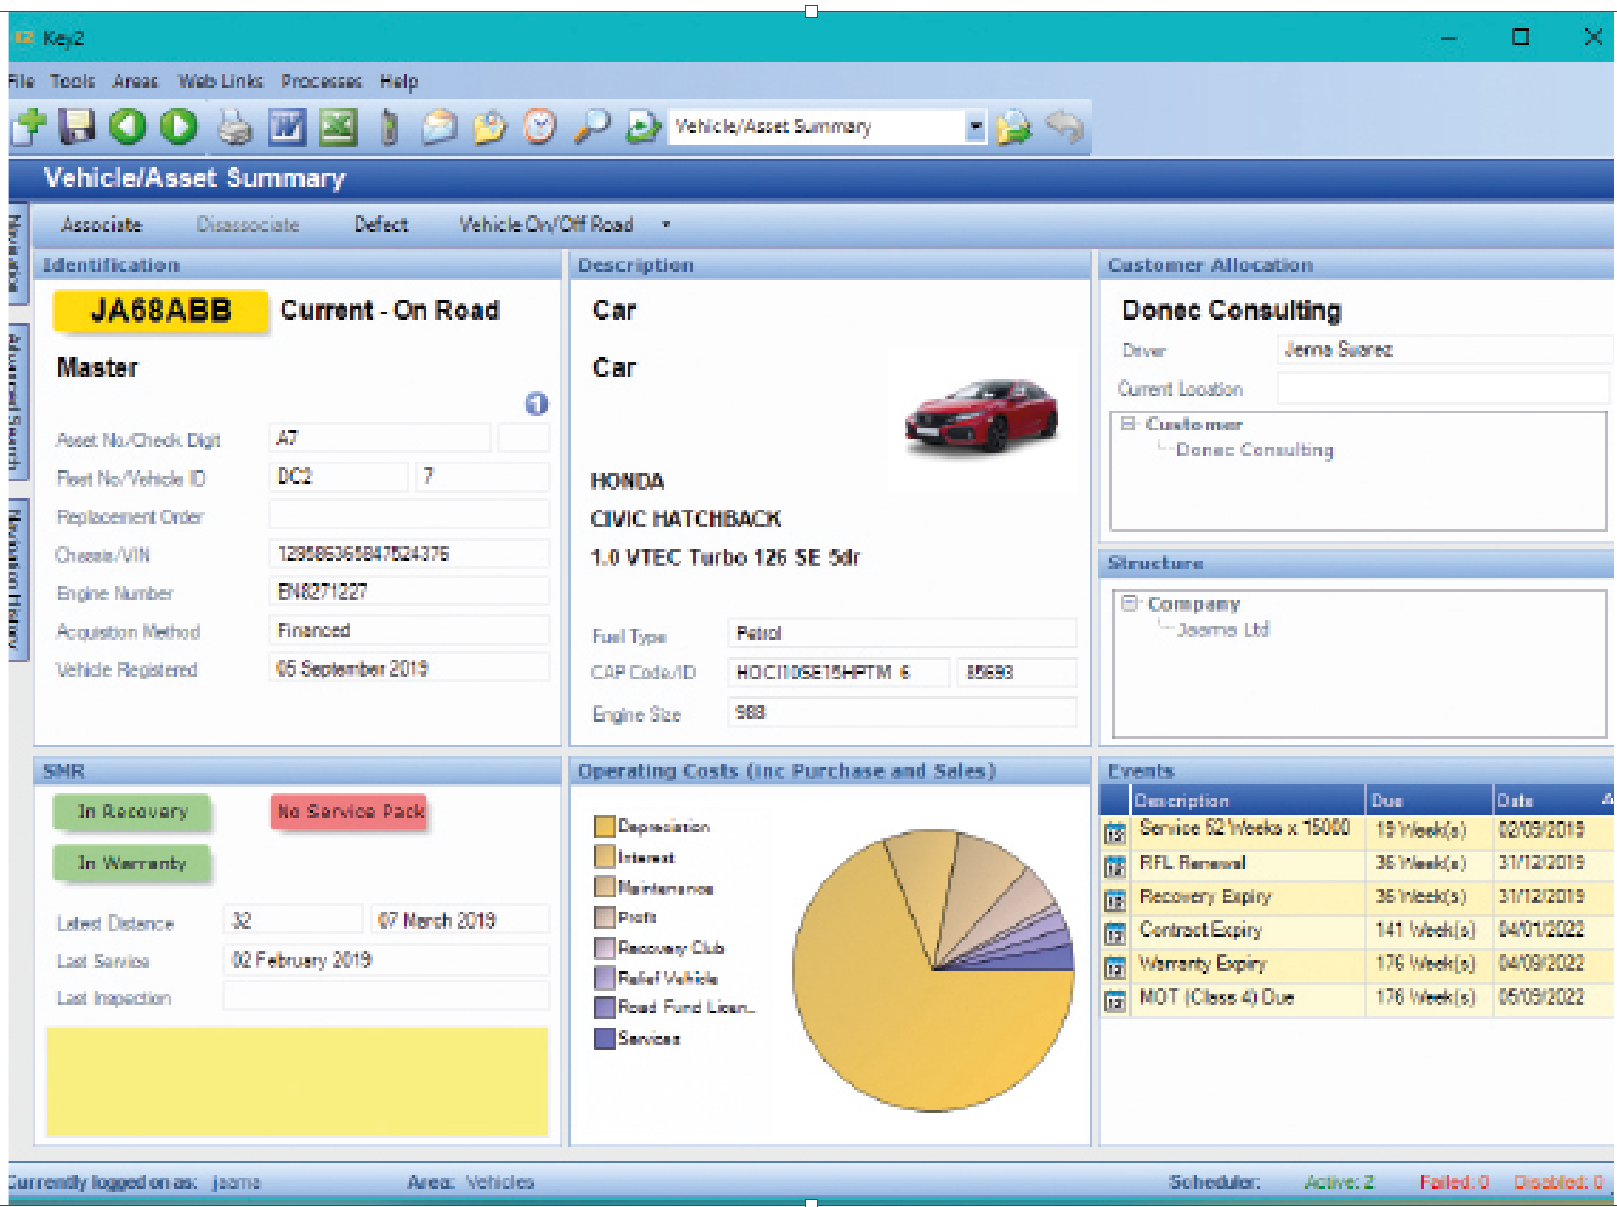The width and height of the screenshot is (1617, 1207).
Task: Open the search tool from the toolbar
Action: pos(592,126)
